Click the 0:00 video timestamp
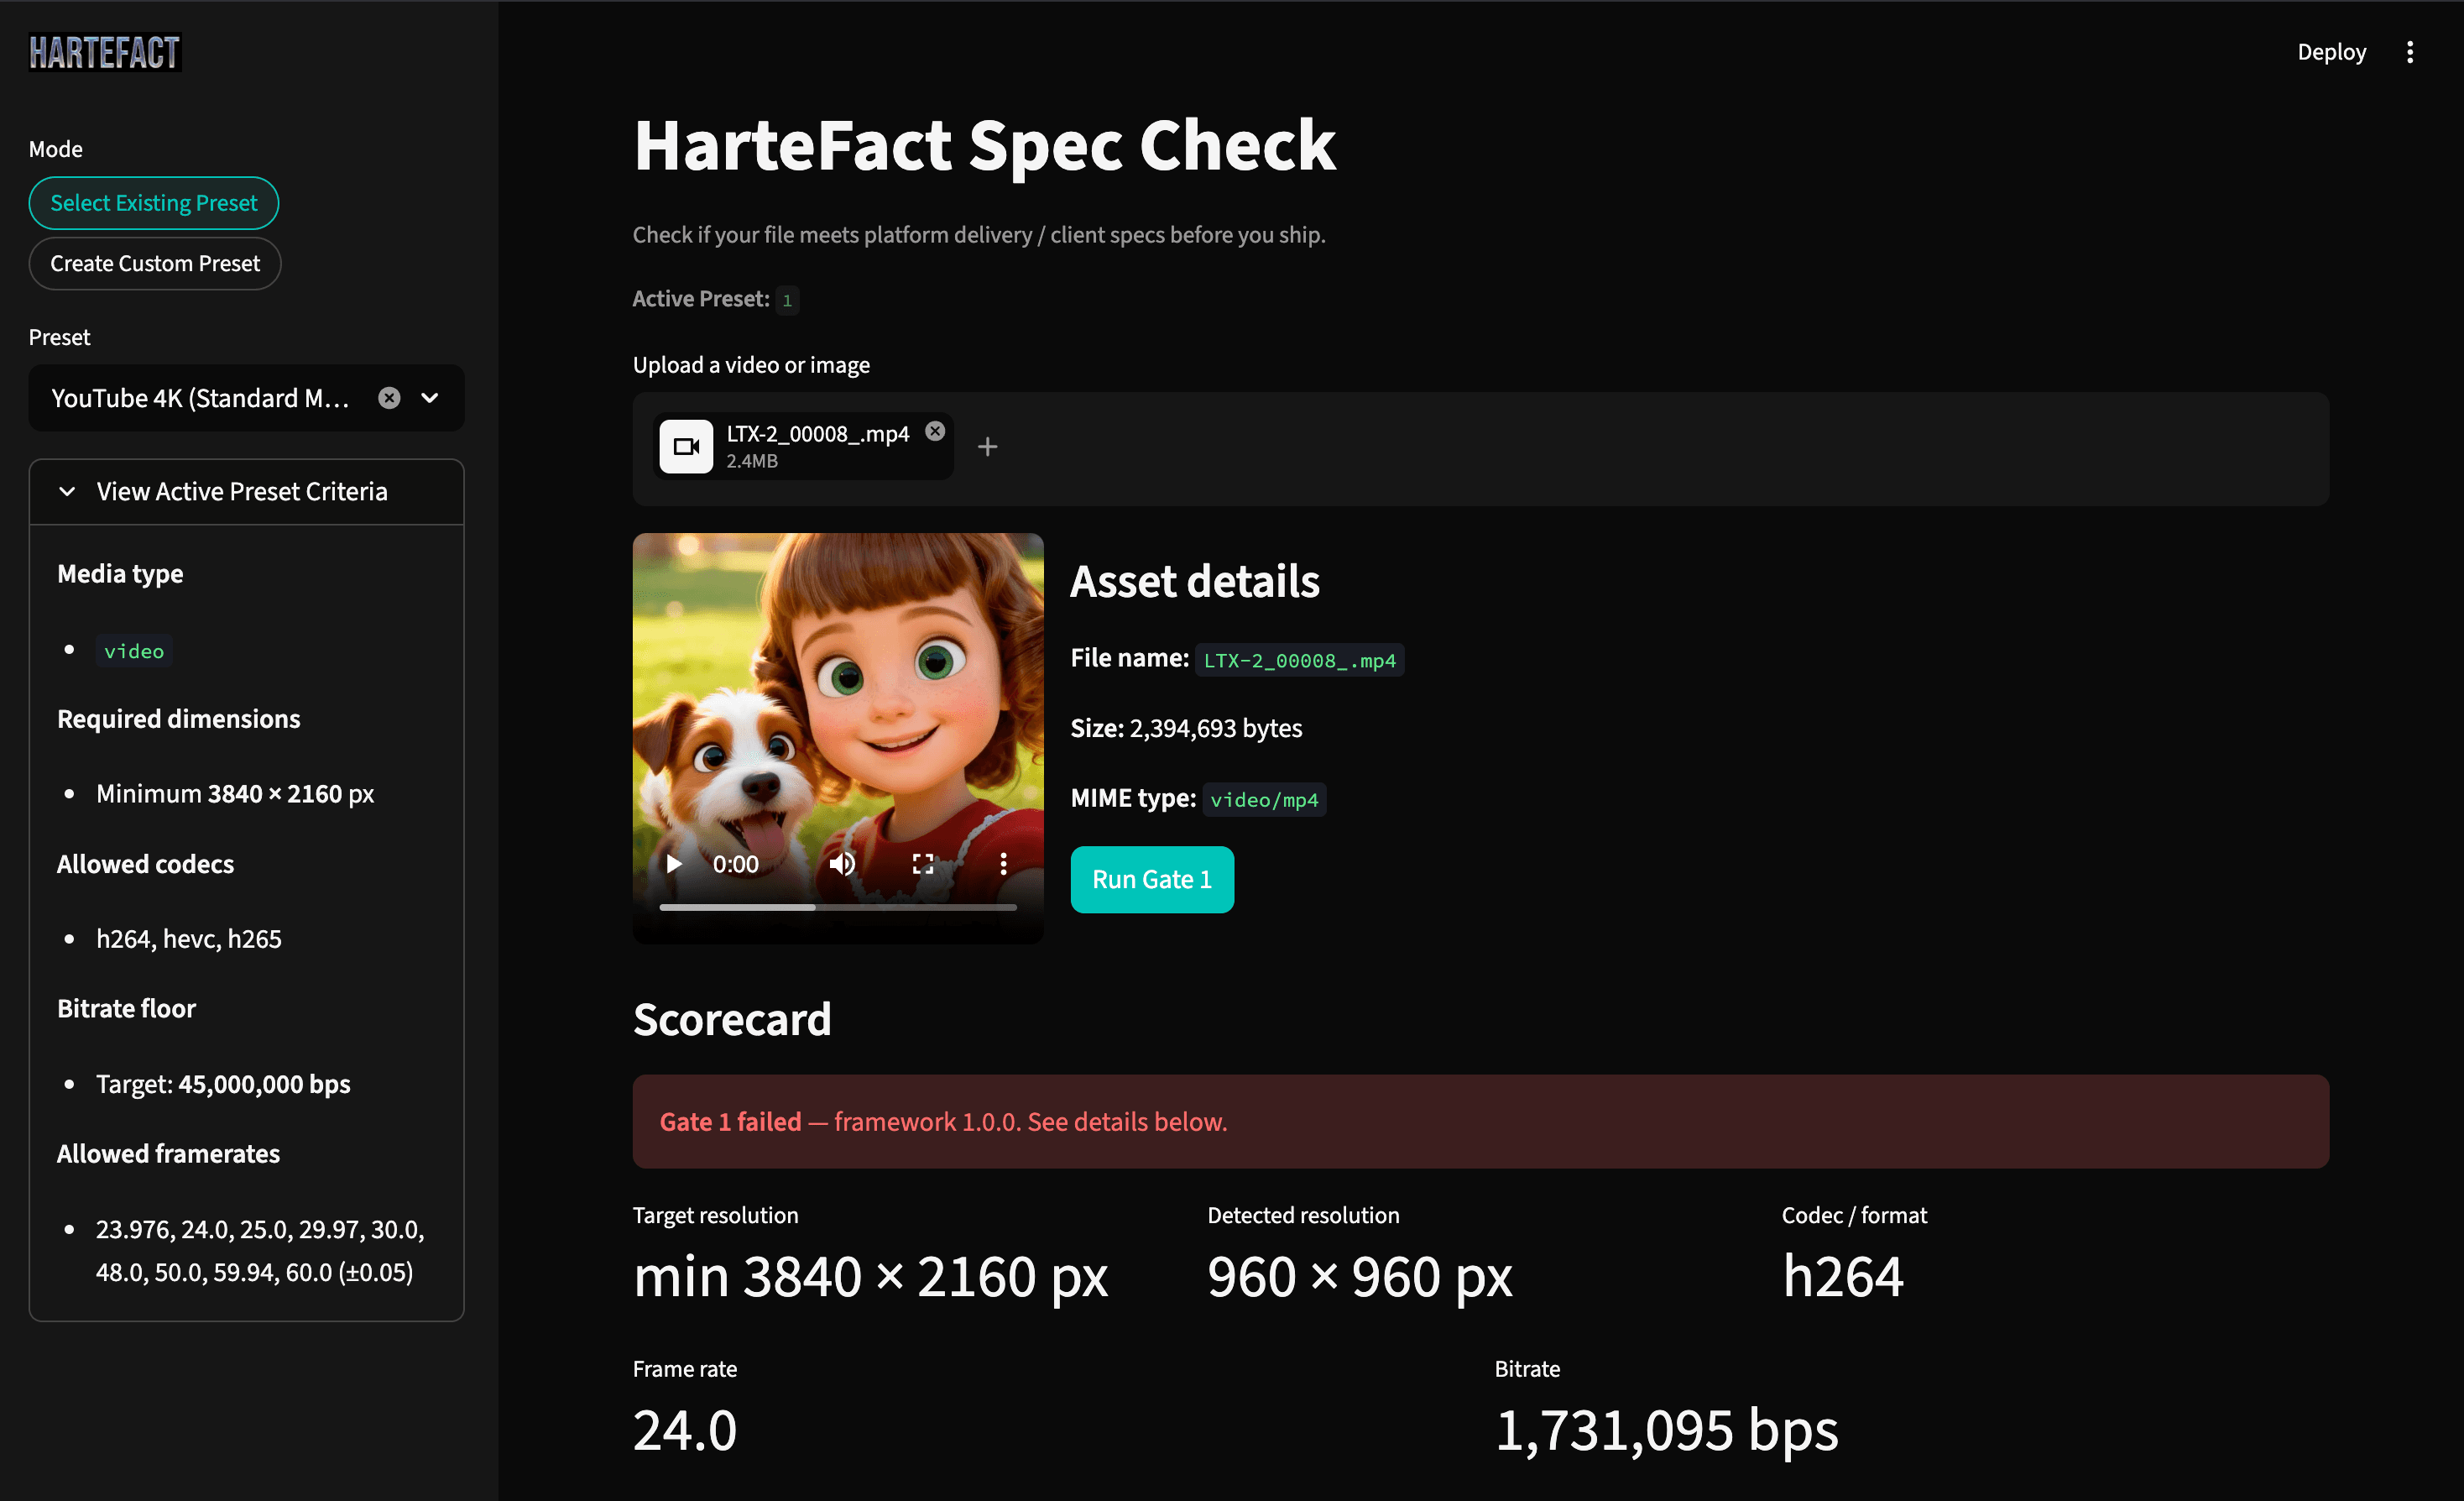 [x=735, y=864]
